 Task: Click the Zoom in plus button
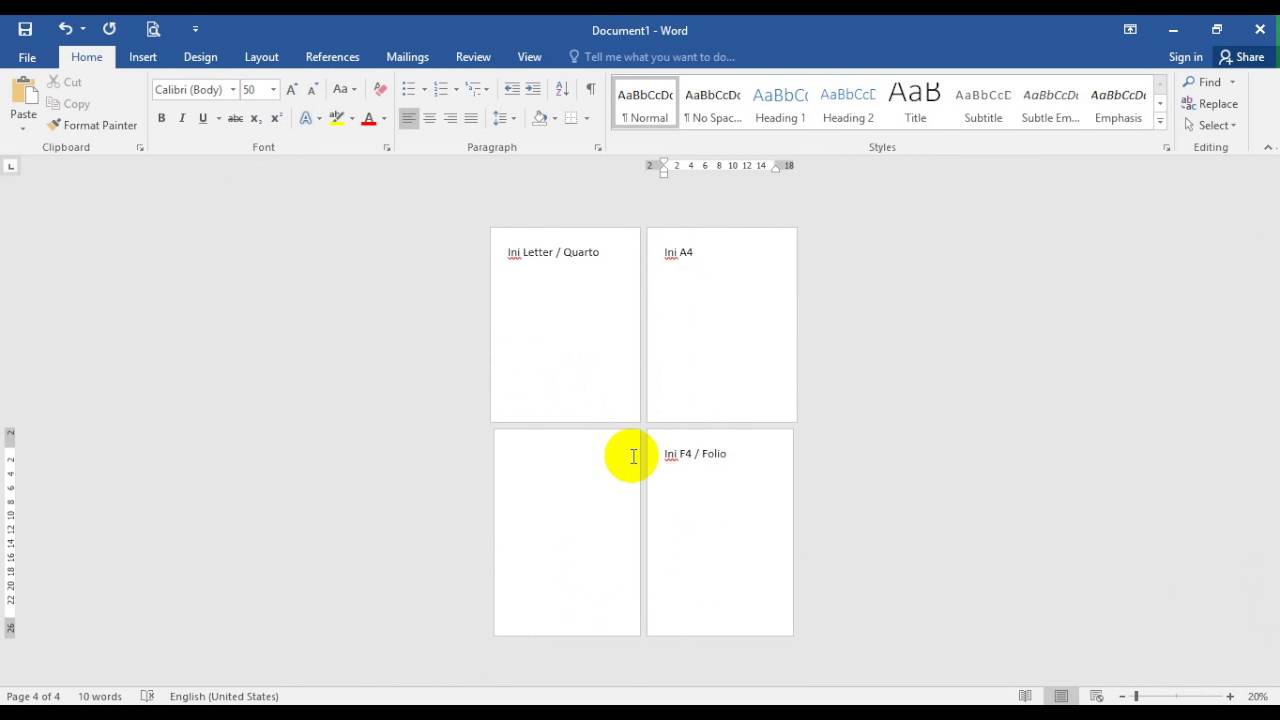coord(1230,696)
